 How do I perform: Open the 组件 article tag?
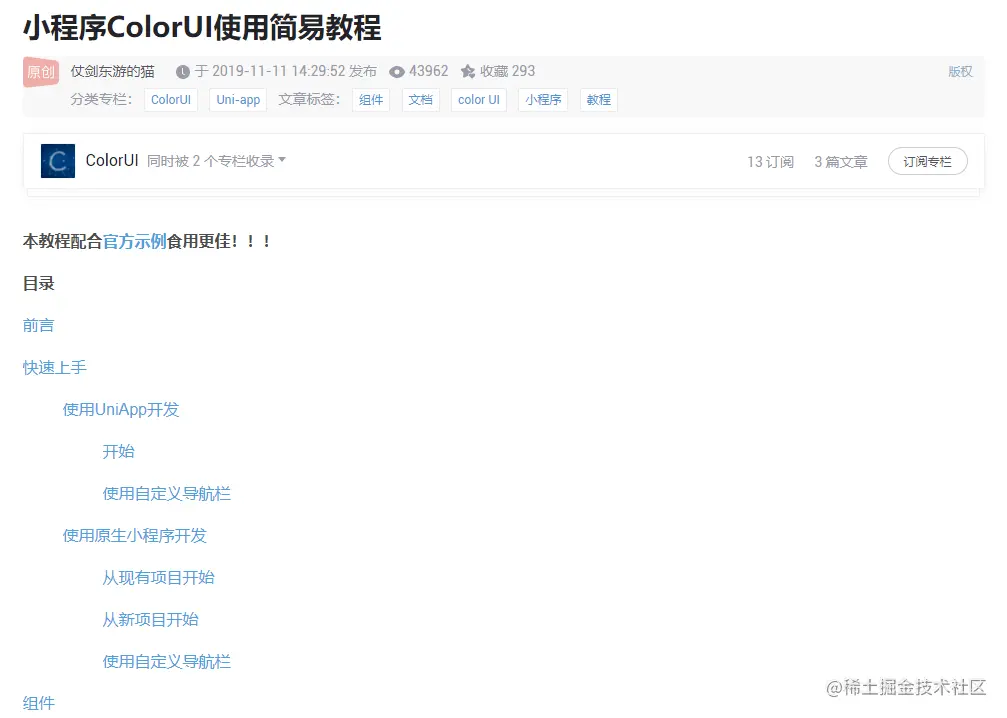pos(371,100)
